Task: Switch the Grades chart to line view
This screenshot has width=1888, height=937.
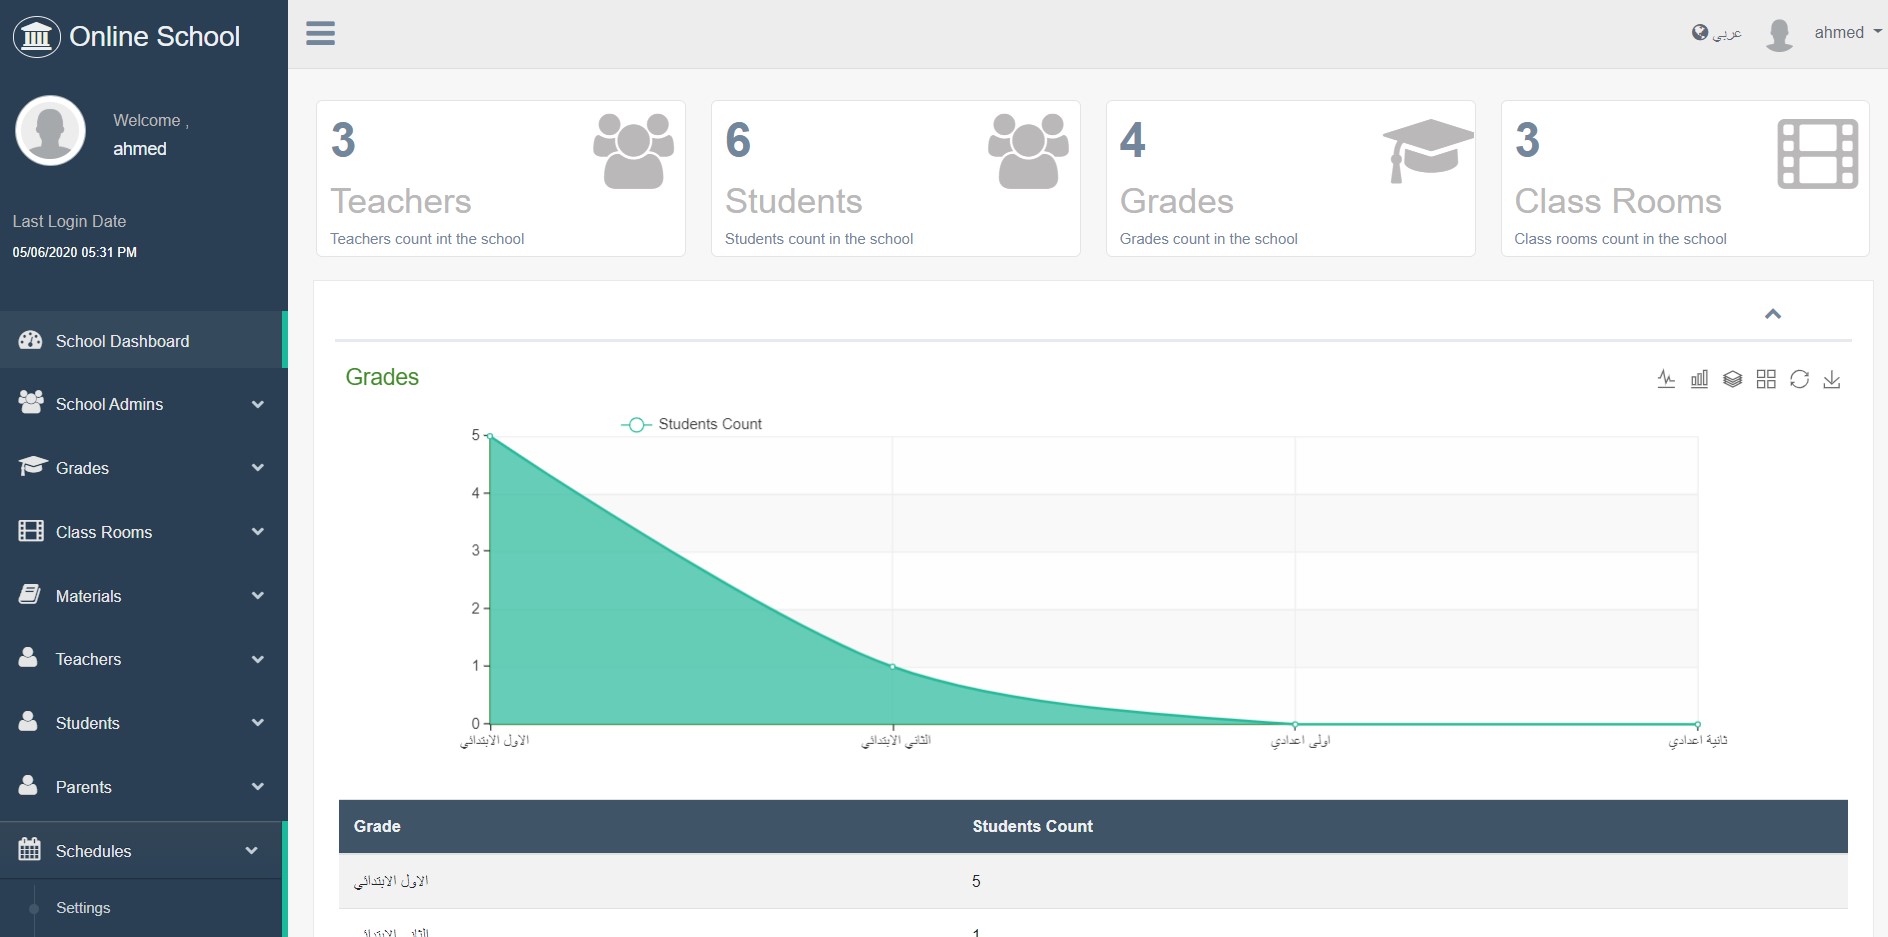Action: pyautogui.click(x=1667, y=379)
